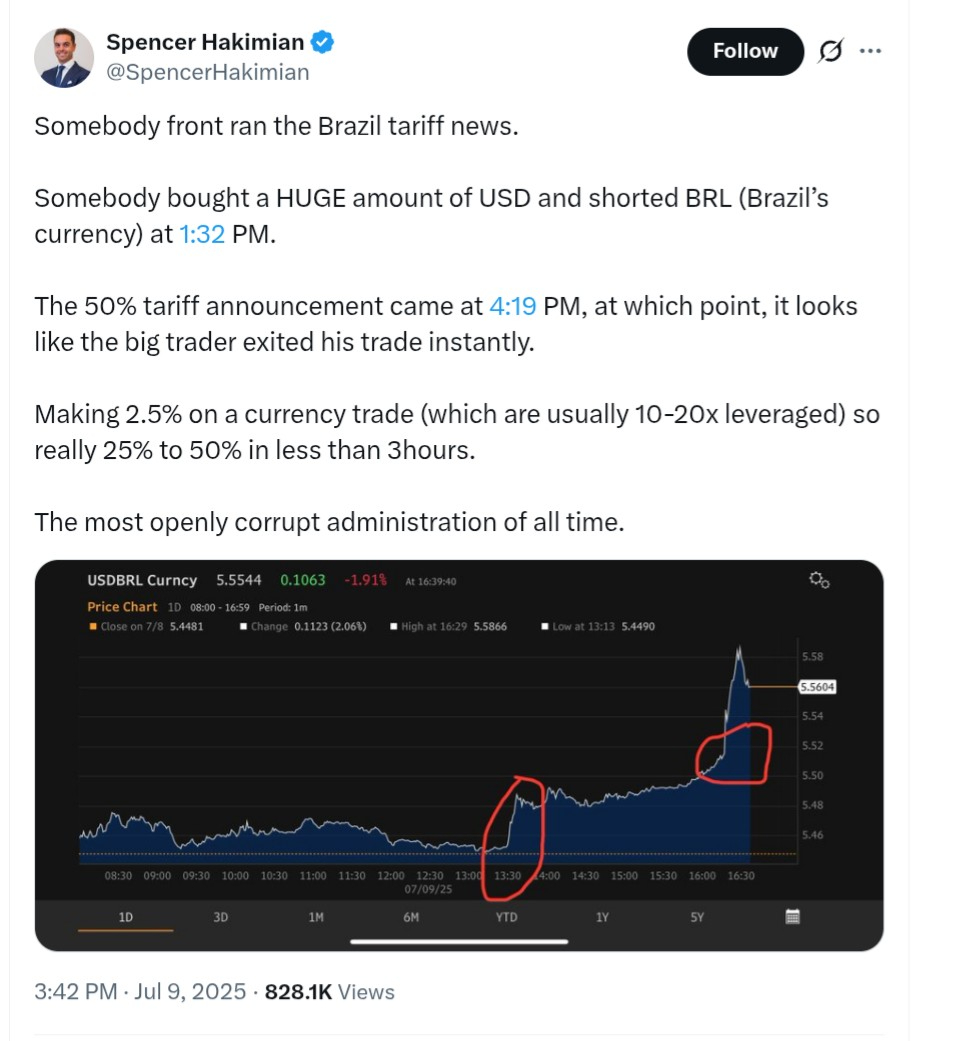Select the 5Y range tab
The width and height of the screenshot is (956, 1041).
point(697,916)
